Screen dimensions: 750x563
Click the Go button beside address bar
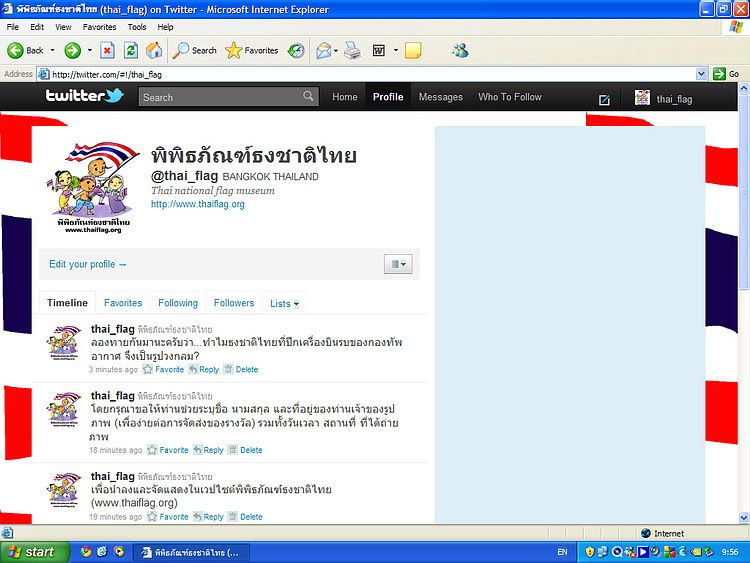[x=726, y=74]
